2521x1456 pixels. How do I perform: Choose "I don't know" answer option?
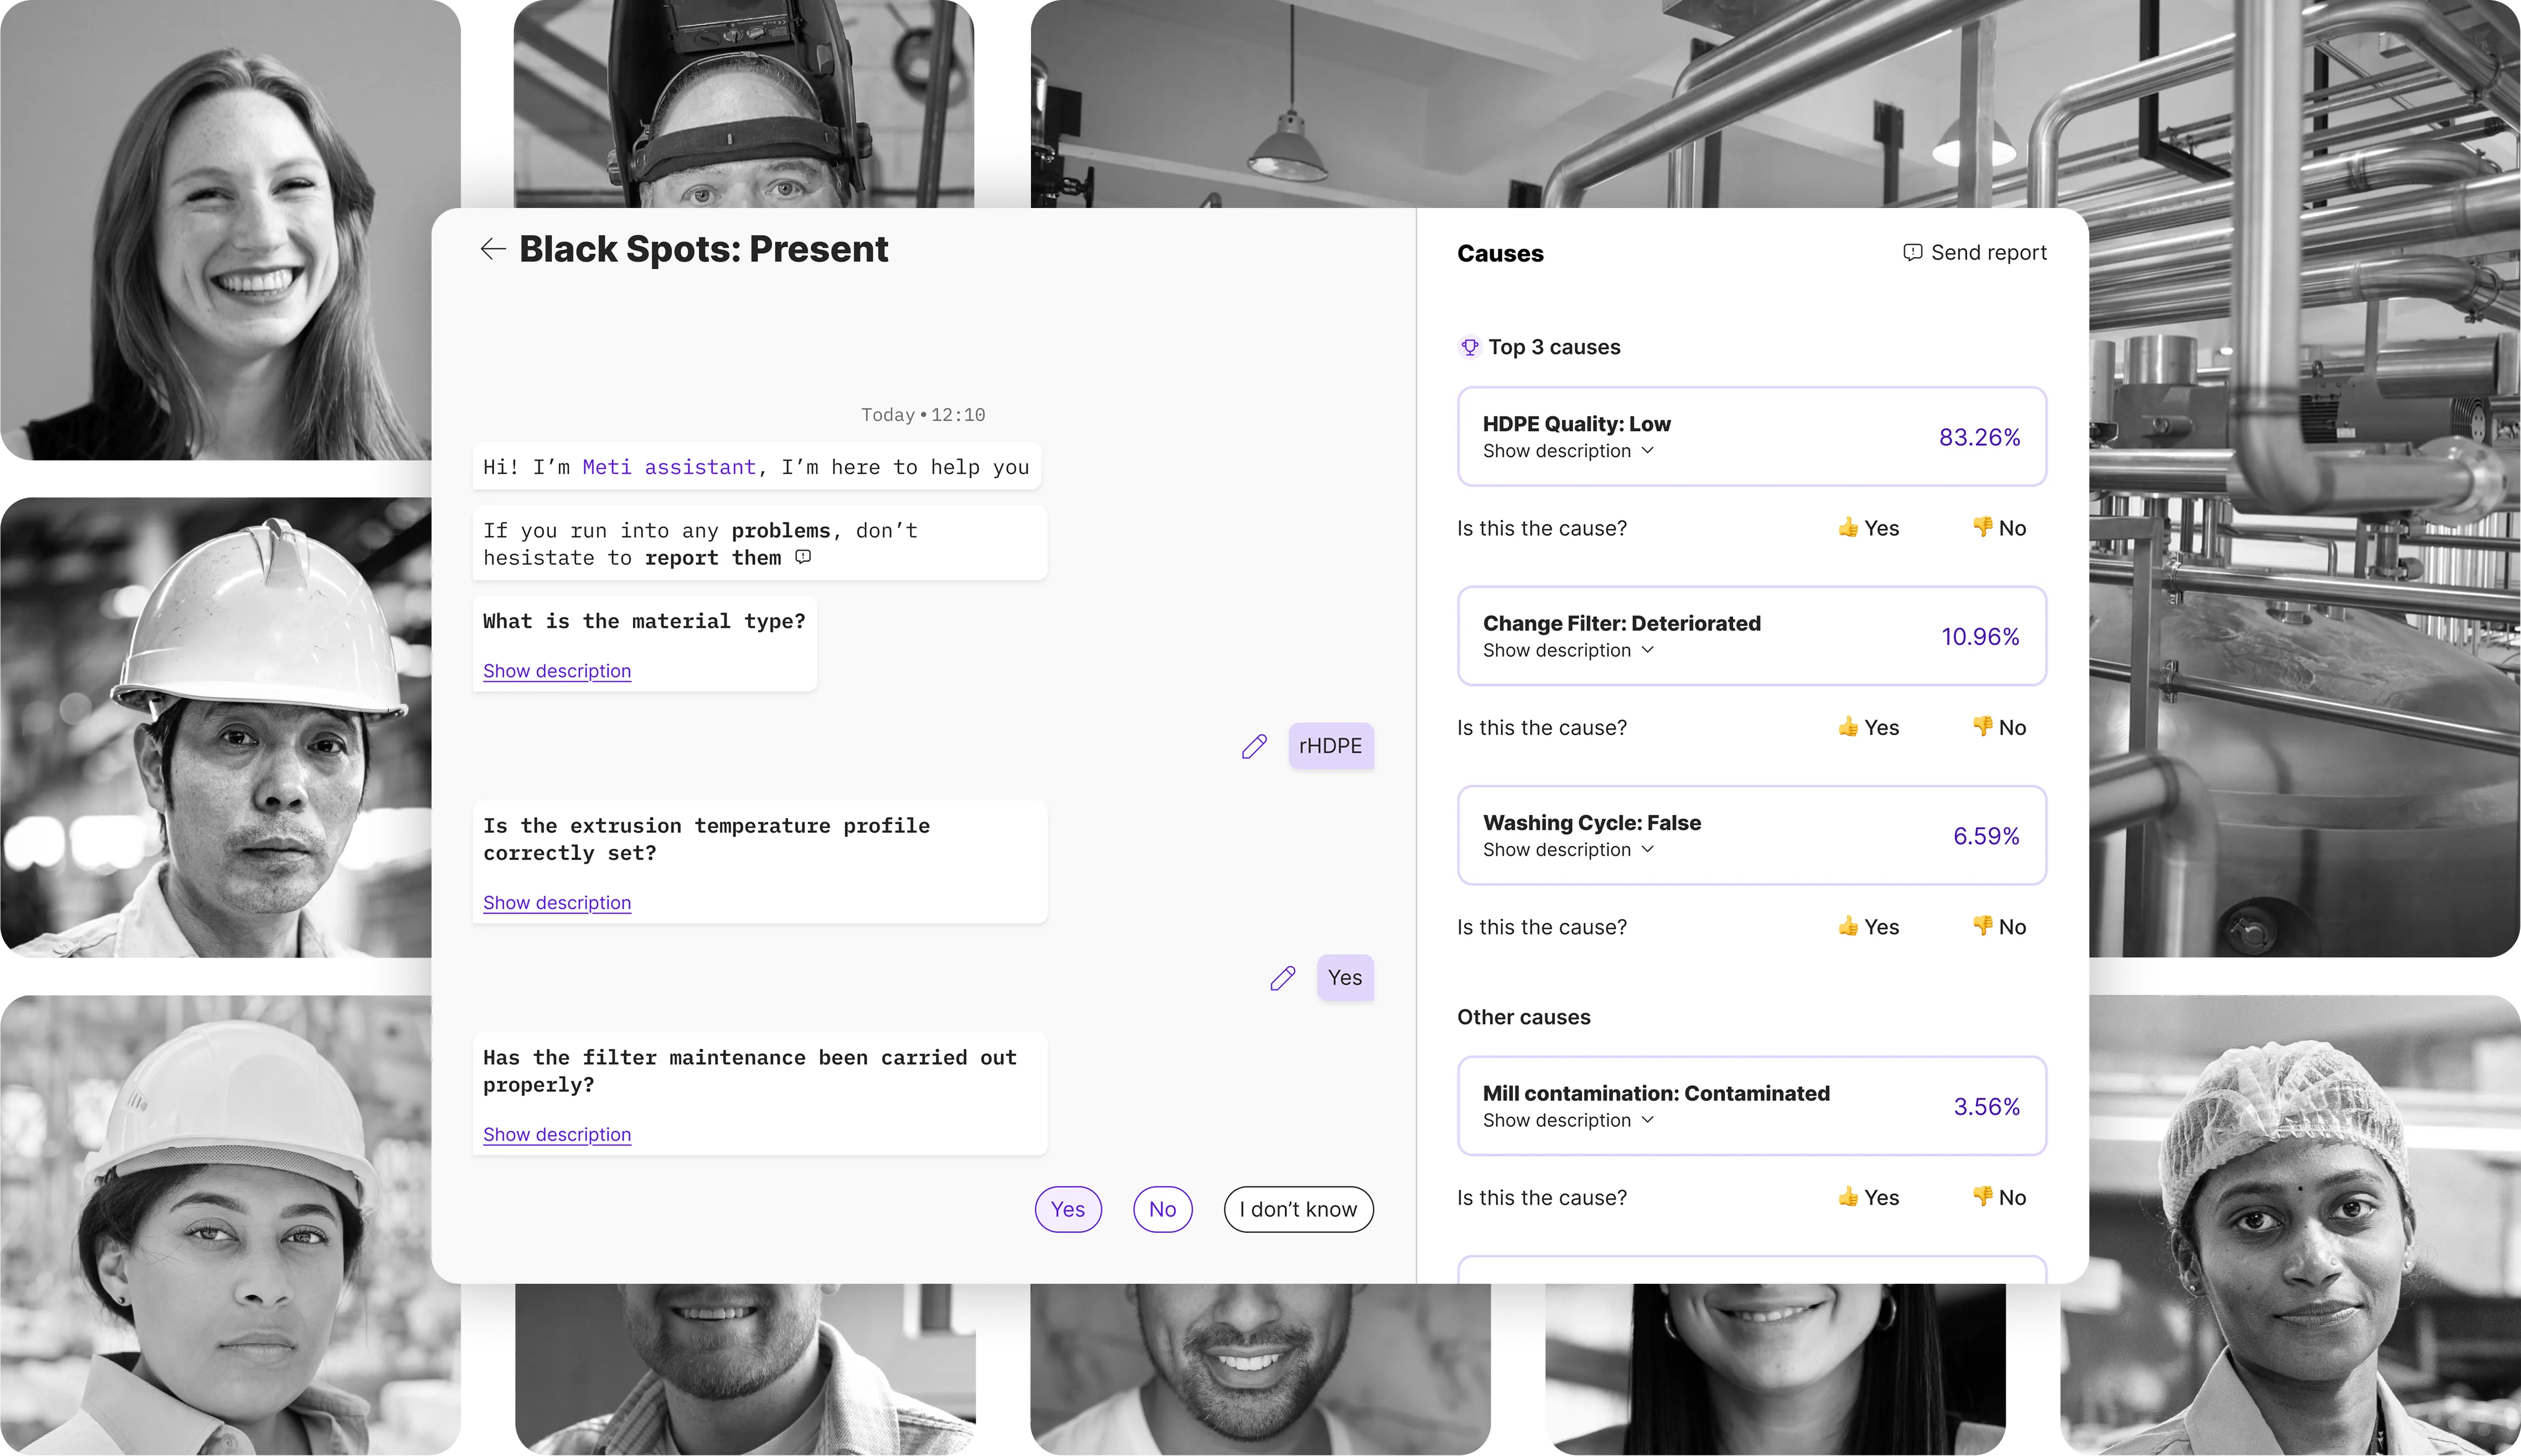(x=1298, y=1209)
